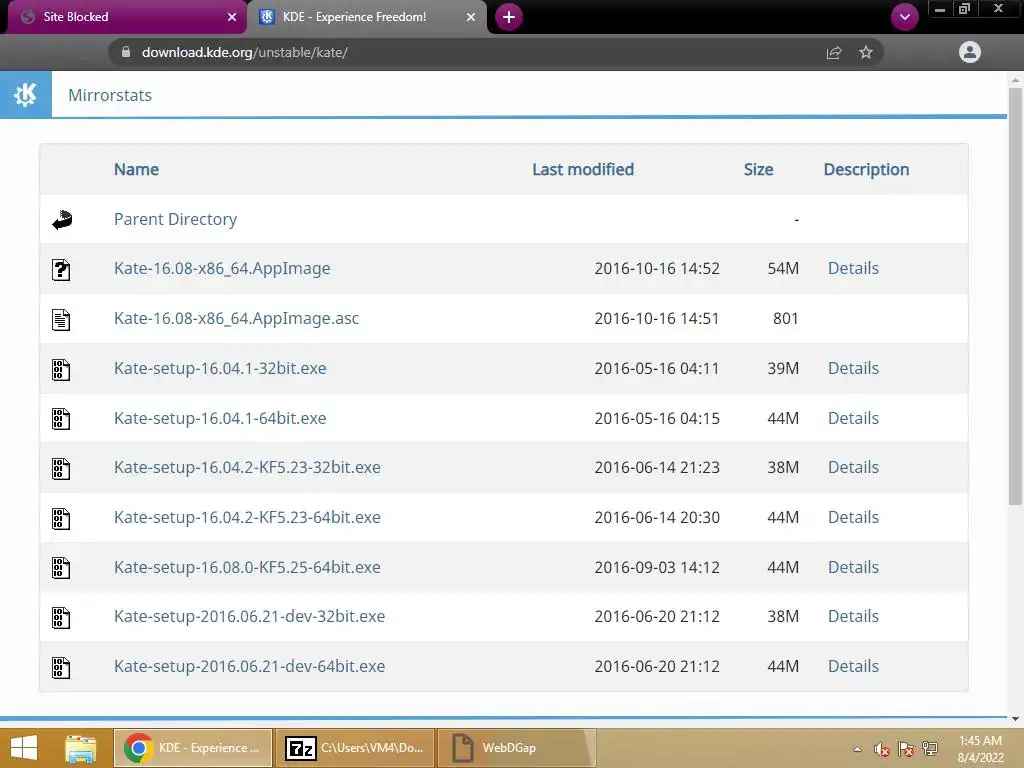The width and height of the screenshot is (1024, 768).
Task: Open Details for Kate-setup-16.04.2-KF5.23-64bit.exe
Action: (853, 517)
